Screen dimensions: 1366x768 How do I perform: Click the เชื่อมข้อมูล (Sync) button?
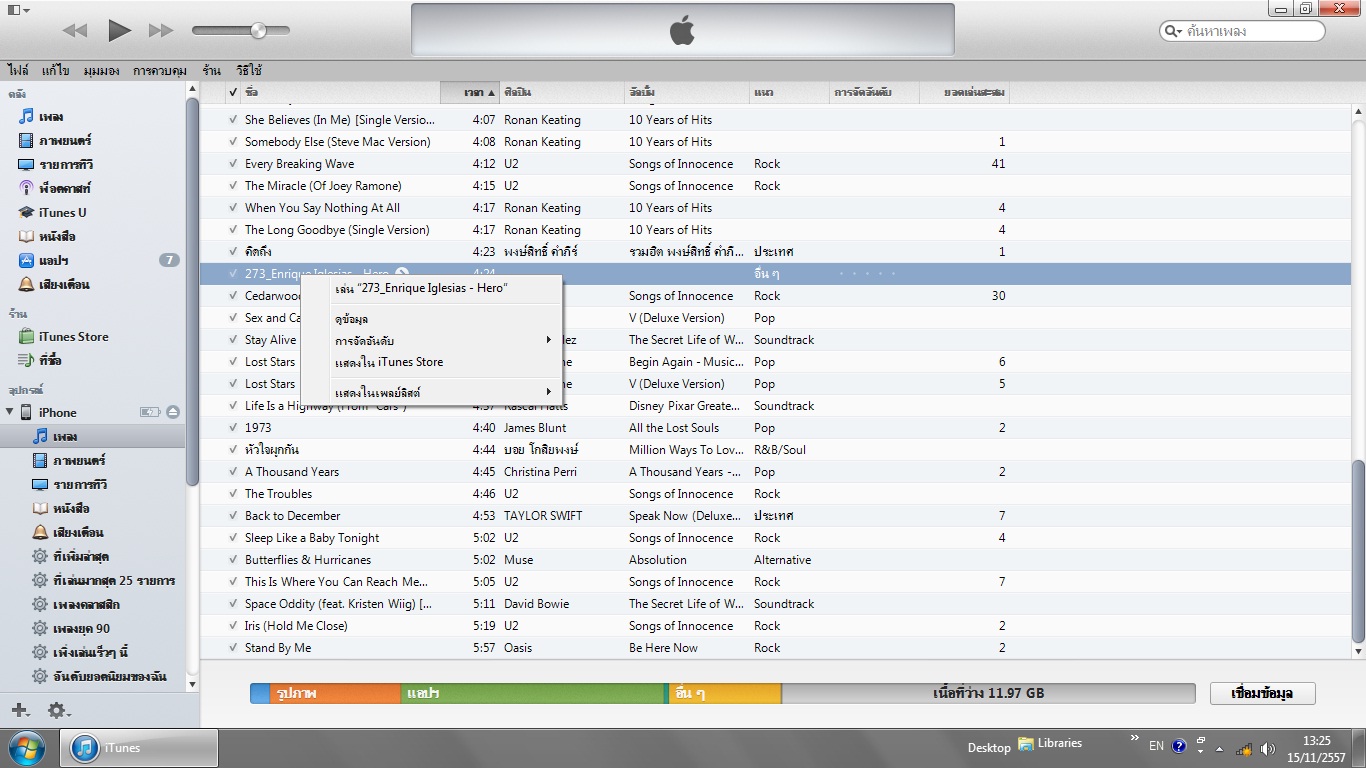(1262, 693)
